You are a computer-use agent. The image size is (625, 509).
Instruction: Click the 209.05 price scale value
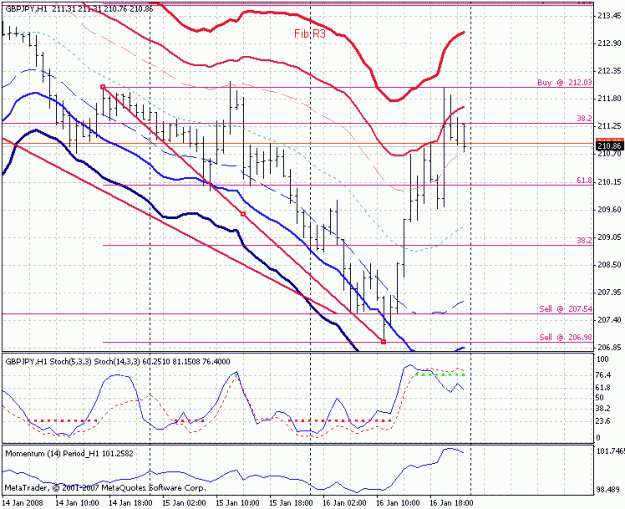click(609, 237)
